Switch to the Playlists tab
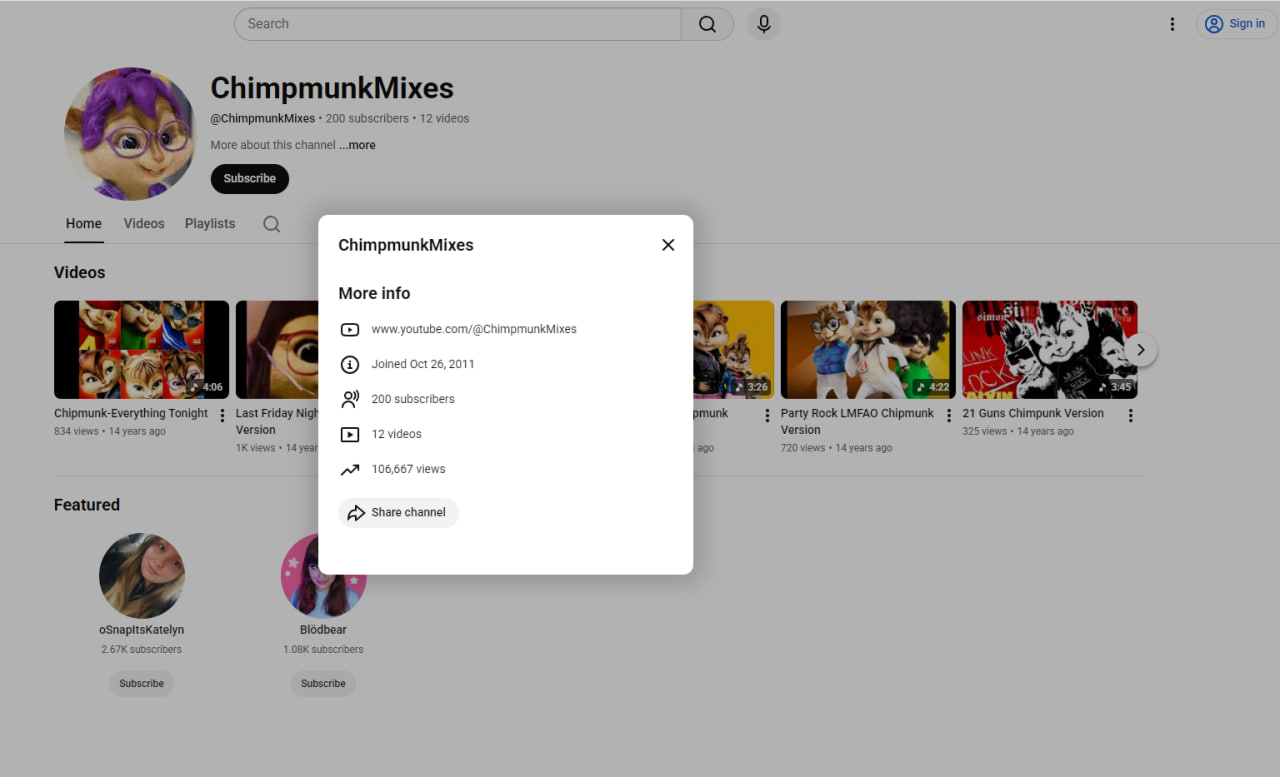The height and width of the screenshot is (777, 1280). tap(210, 224)
